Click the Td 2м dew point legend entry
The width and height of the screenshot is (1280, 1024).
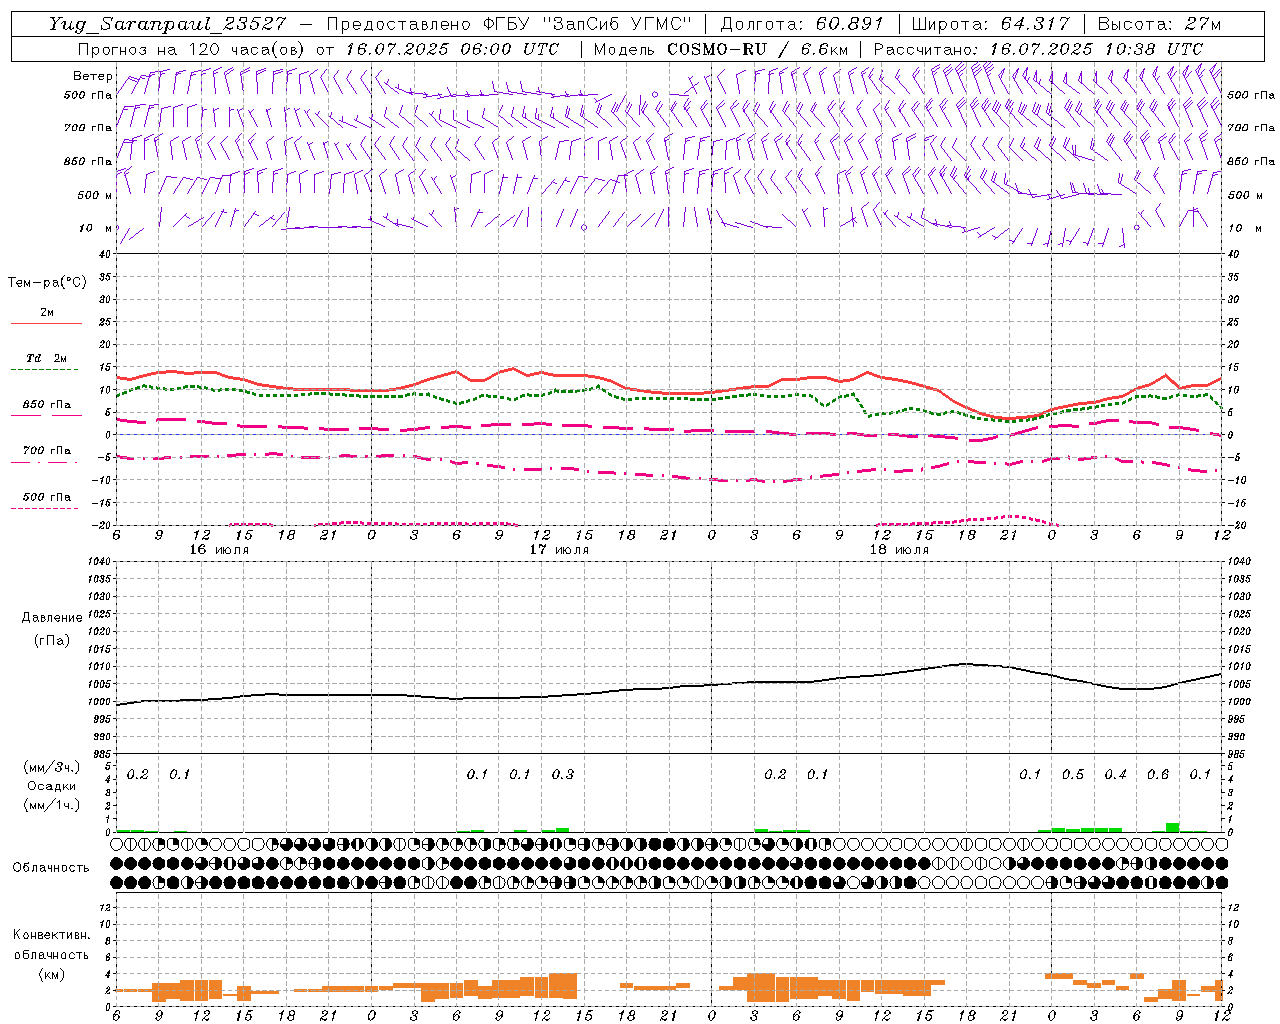47,358
